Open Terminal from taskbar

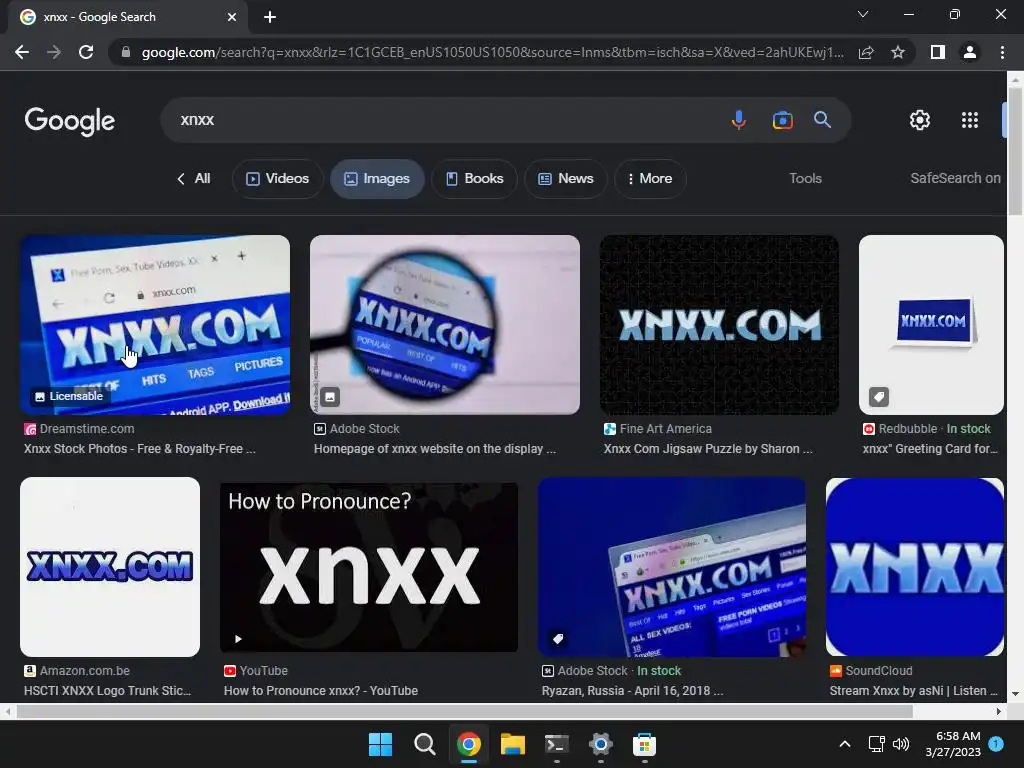[x=556, y=744]
